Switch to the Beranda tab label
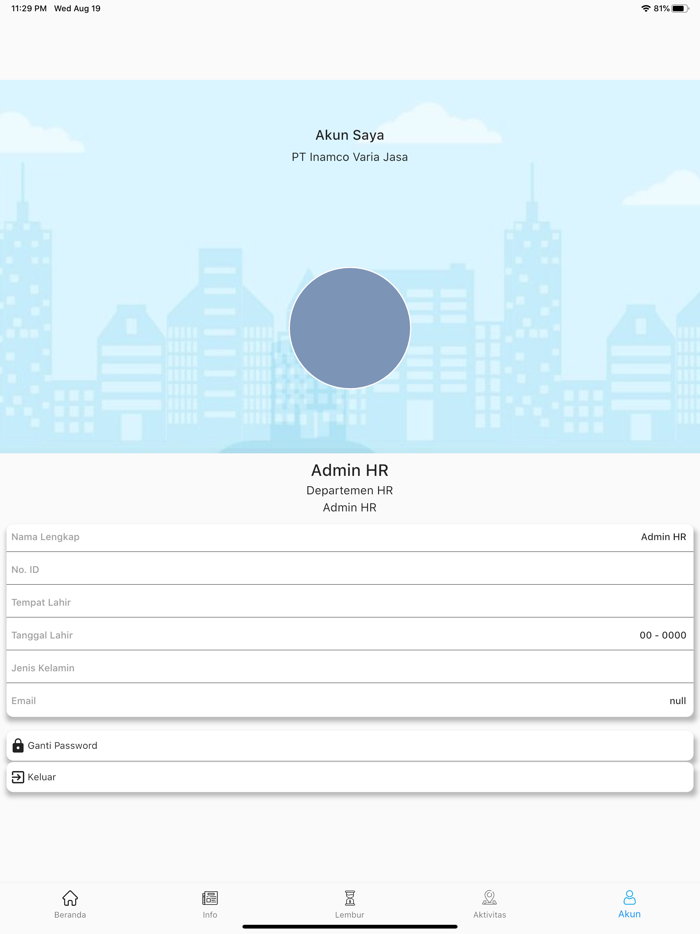 (70, 915)
